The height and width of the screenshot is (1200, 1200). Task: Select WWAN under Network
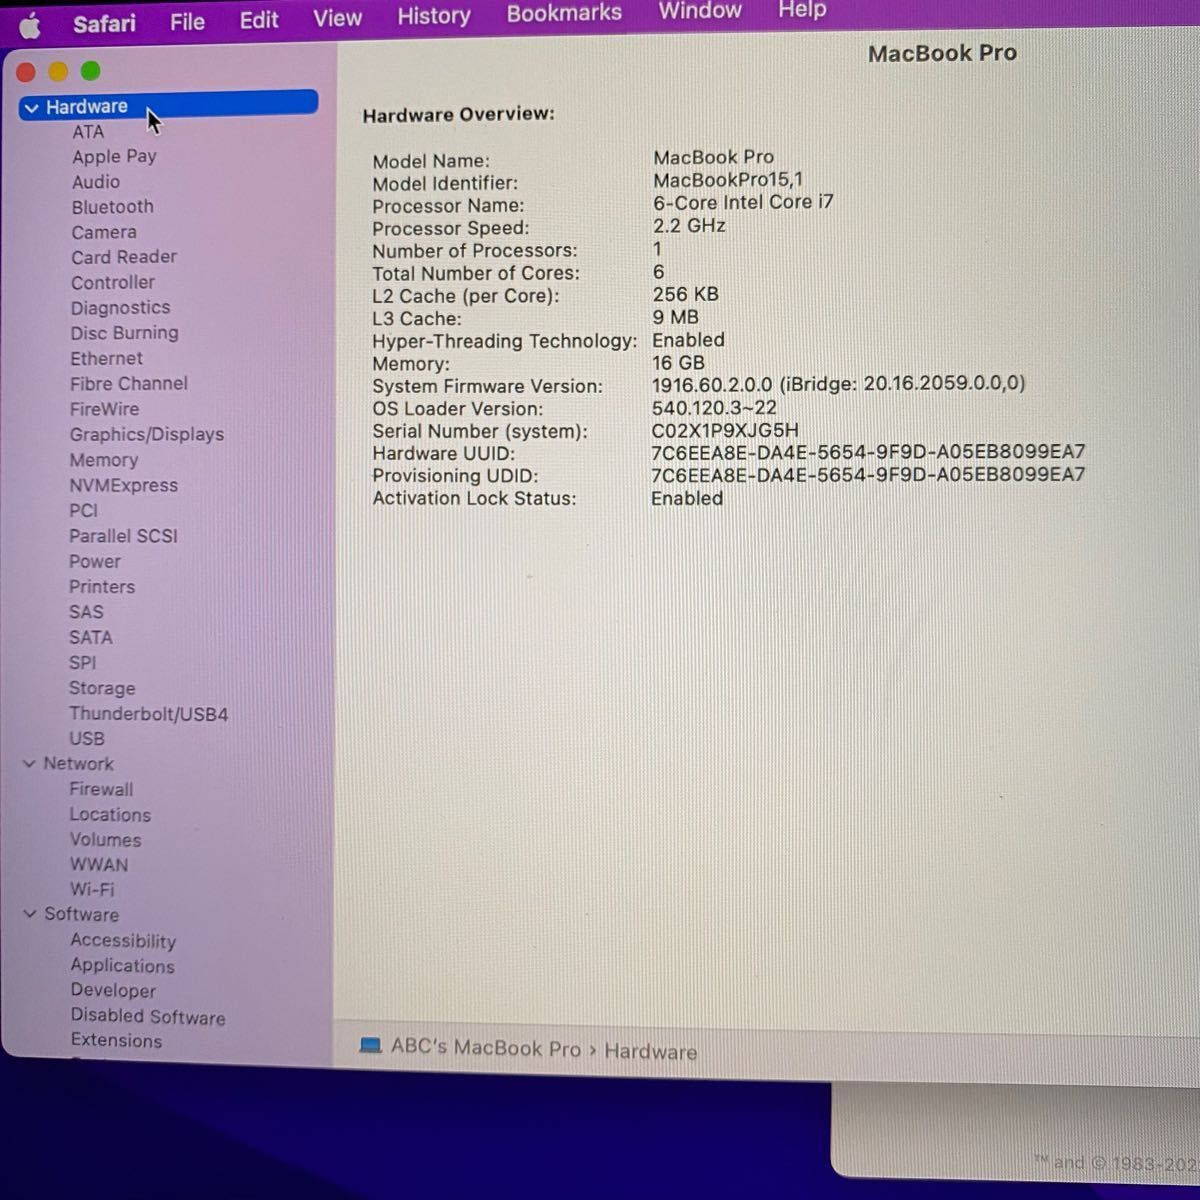99,864
